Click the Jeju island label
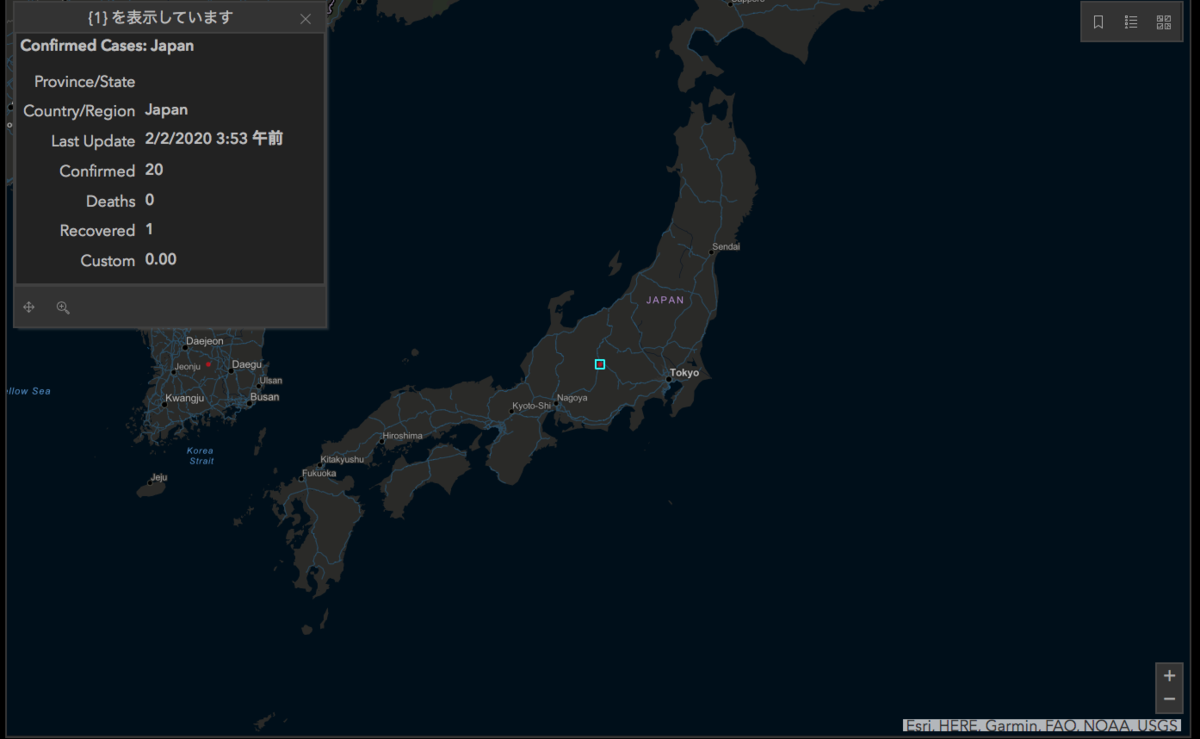1200x739 pixels. (158, 478)
